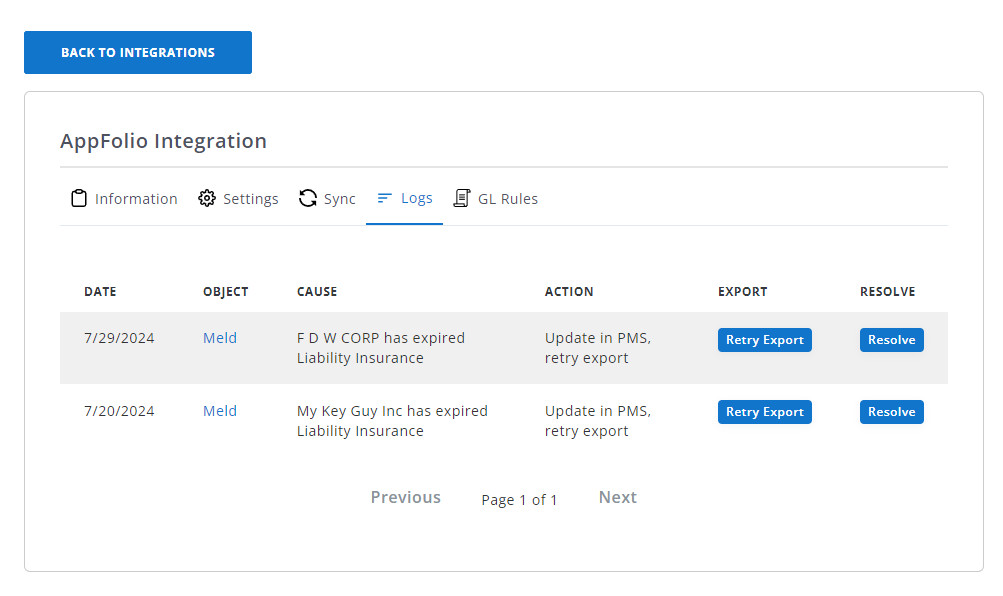Open the Meld link dated 7/29/2024

coord(220,338)
